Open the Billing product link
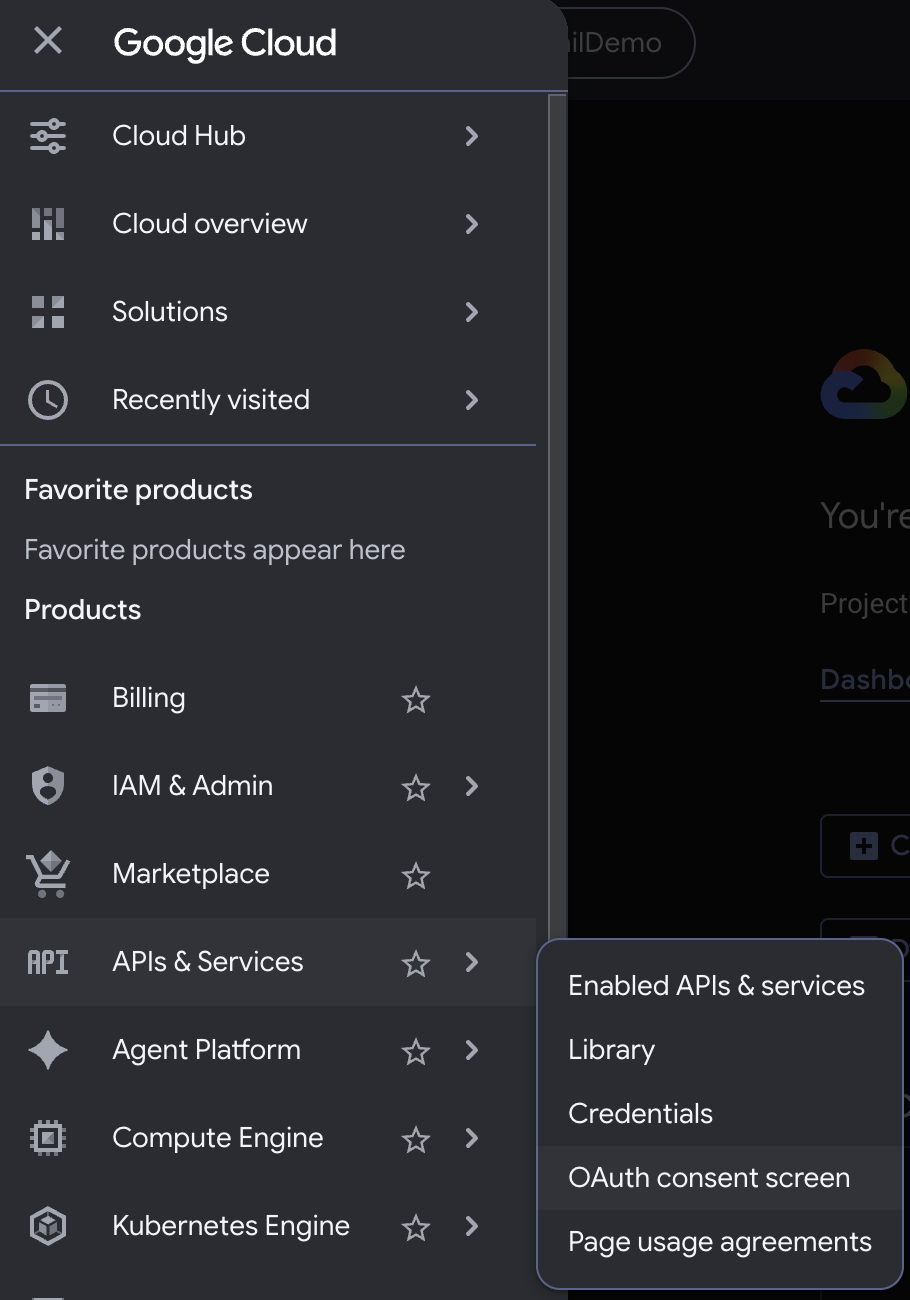This screenshot has width=910, height=1300. [x=149, y=698]
